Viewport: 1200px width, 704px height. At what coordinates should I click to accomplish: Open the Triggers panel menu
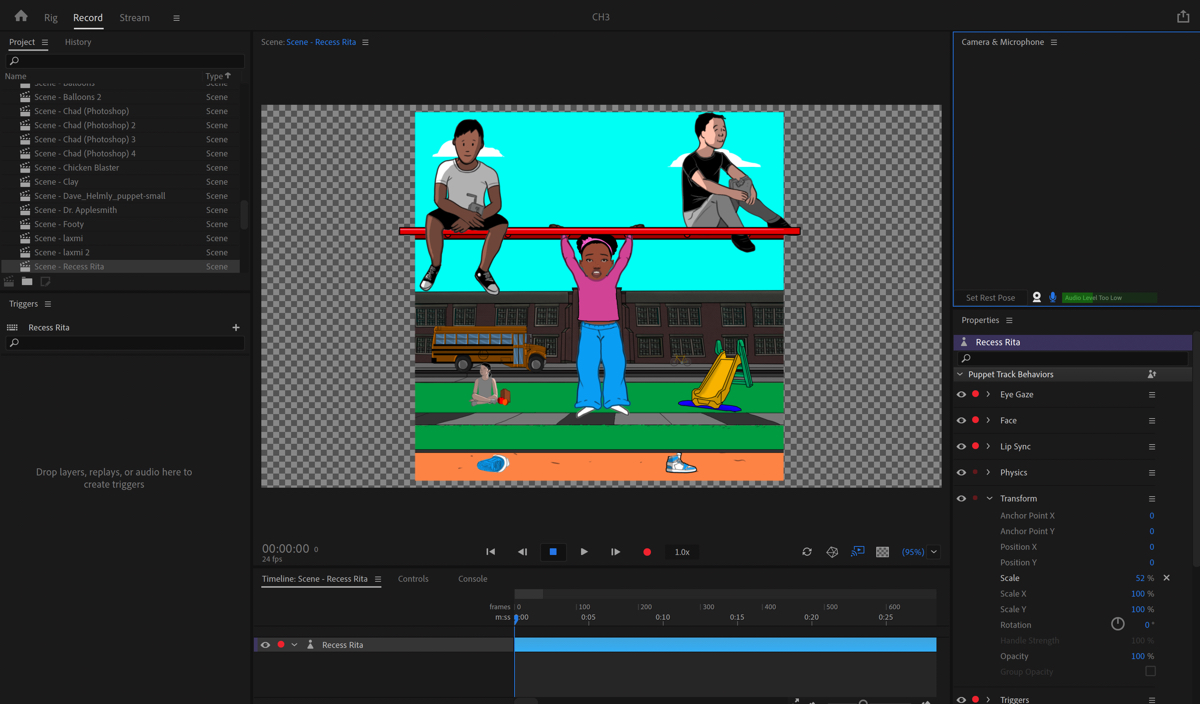[x=47, y=304]
